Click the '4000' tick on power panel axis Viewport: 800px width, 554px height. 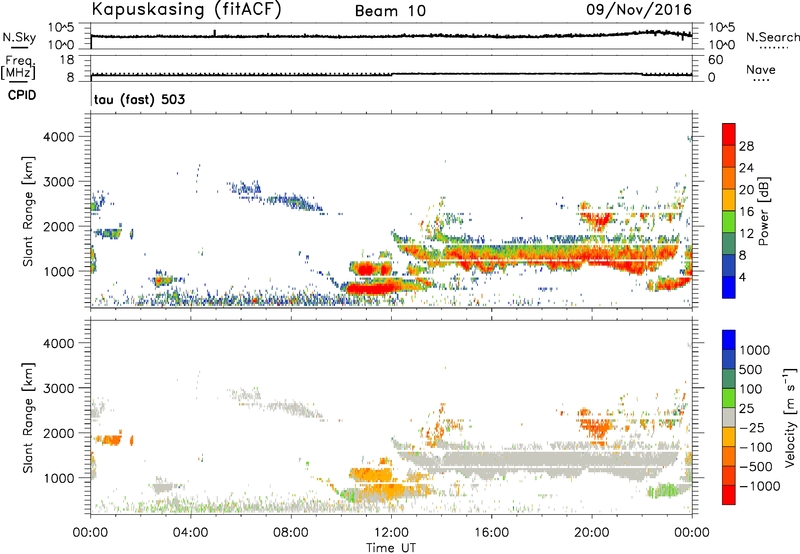pyautogui.click(x=59, y=137)
